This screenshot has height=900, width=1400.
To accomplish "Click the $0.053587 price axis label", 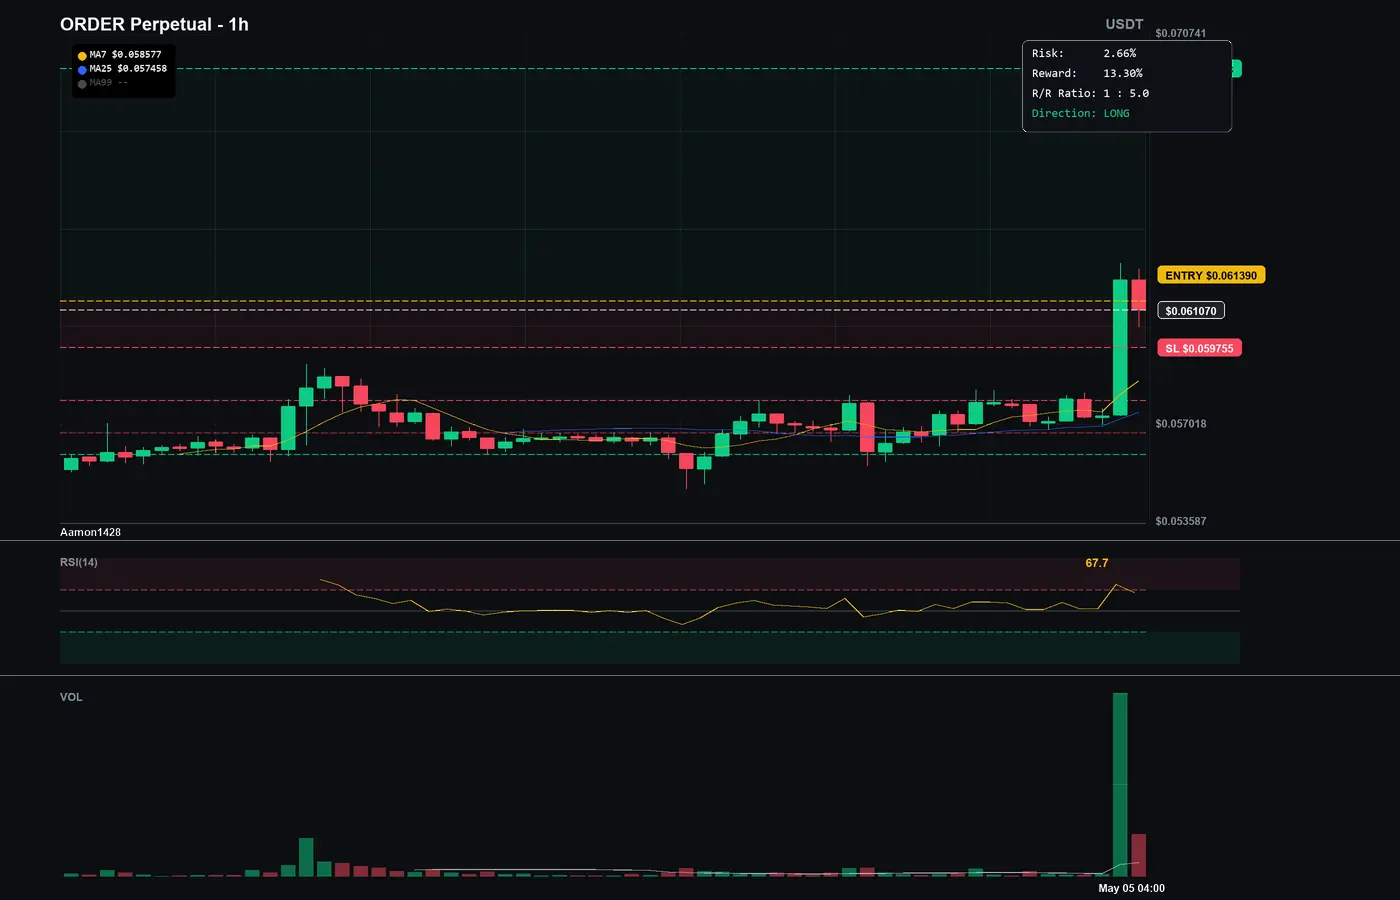I will click(x=1180, y=521).
